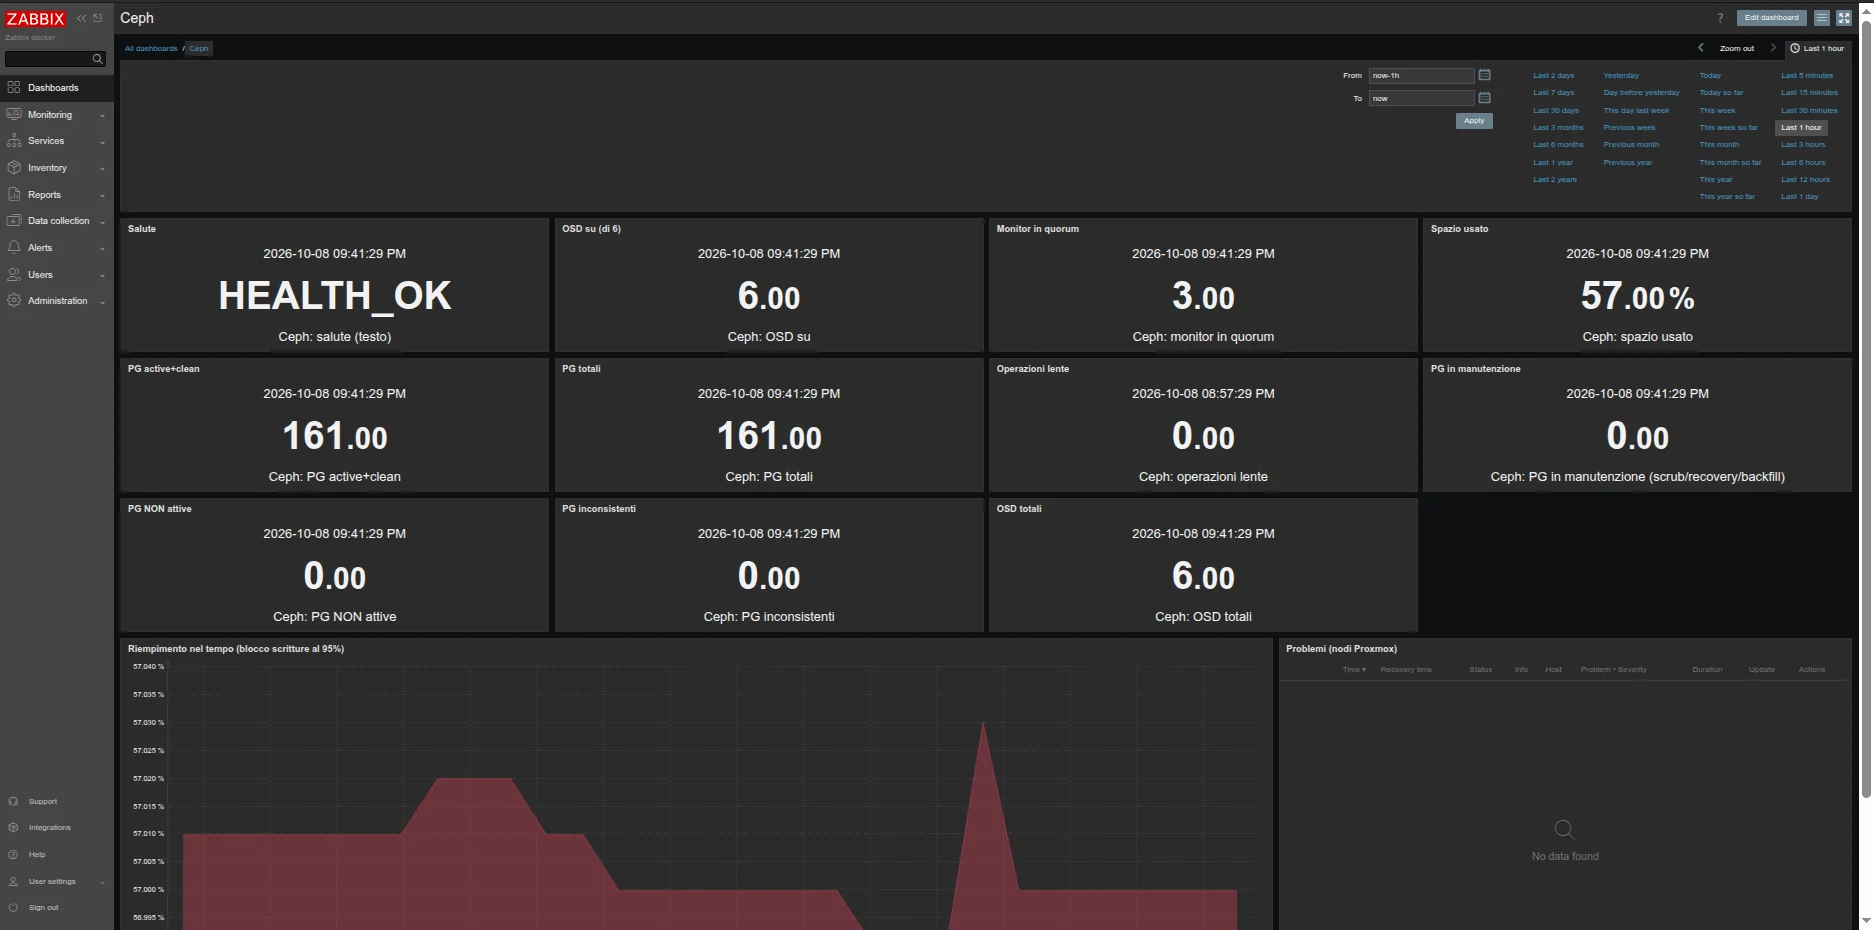The height and width of the screenshot is (930, 1874).
Task: Click the HEALTH_OK value in Salute widget
Action: tap(335, 296)
